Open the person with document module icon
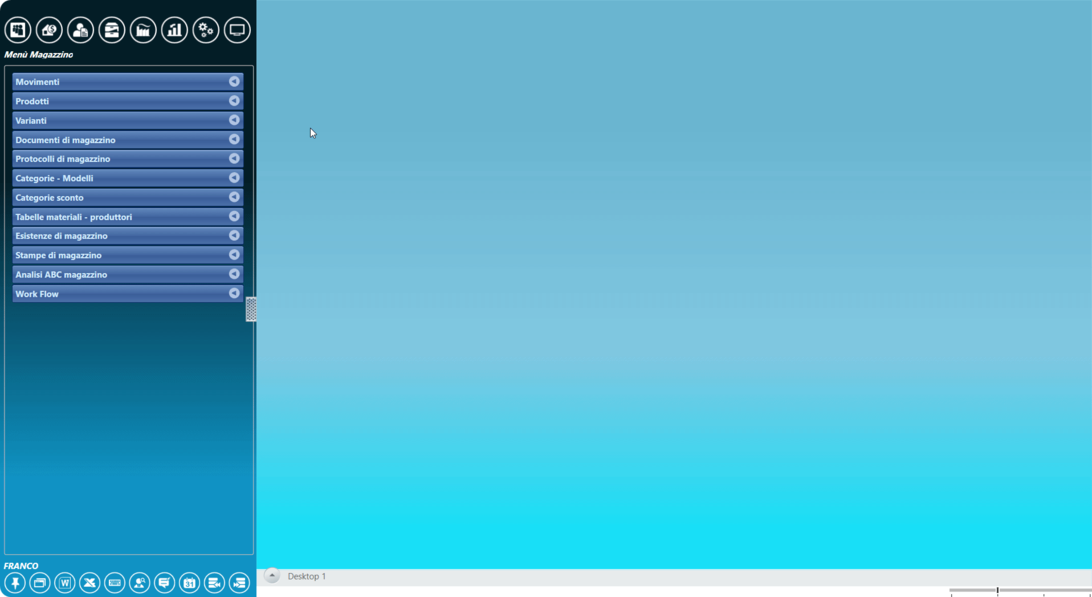This screenshot has height=597, width=1092. coord(81,30)
